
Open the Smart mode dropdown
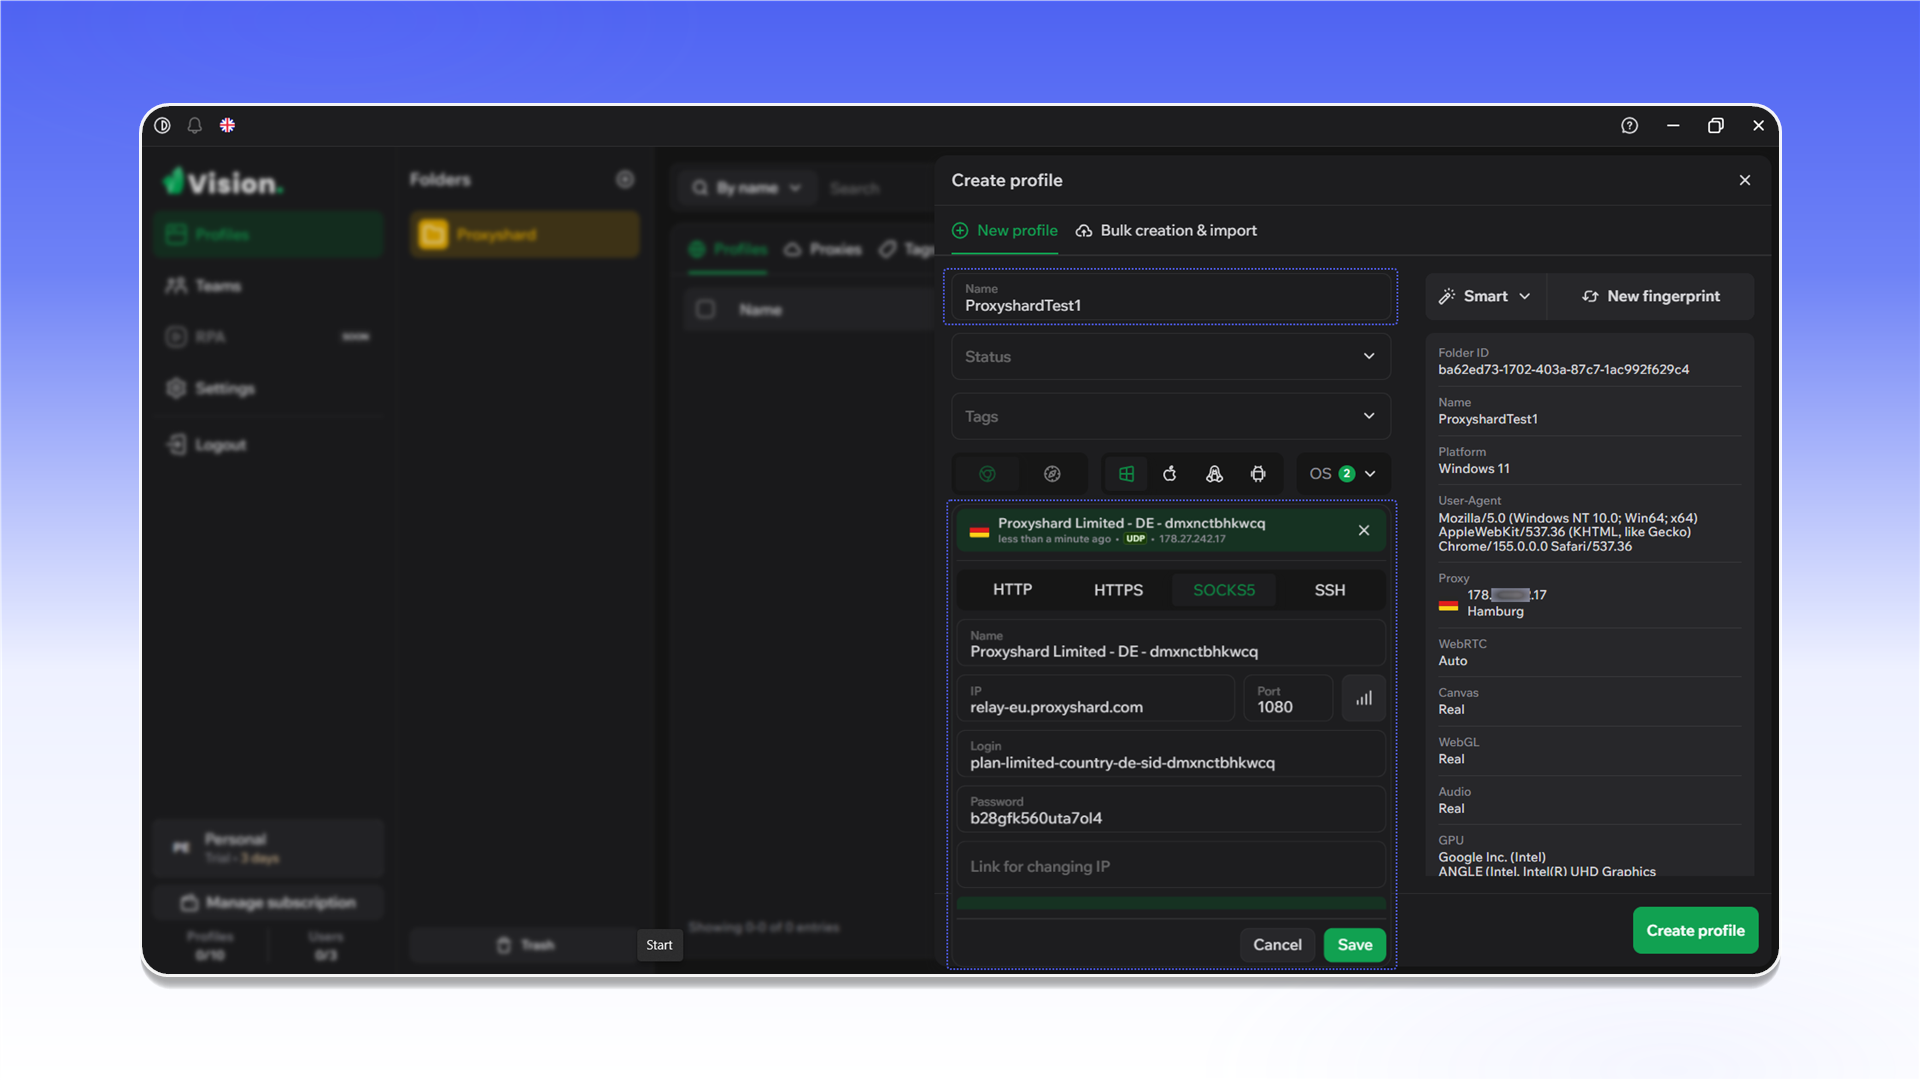pyautogui.click(x=1486, y=296)
